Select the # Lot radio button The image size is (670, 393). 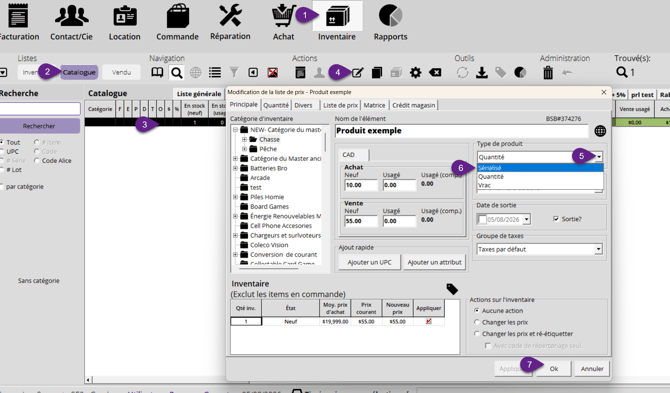click(x=2, y=170)
